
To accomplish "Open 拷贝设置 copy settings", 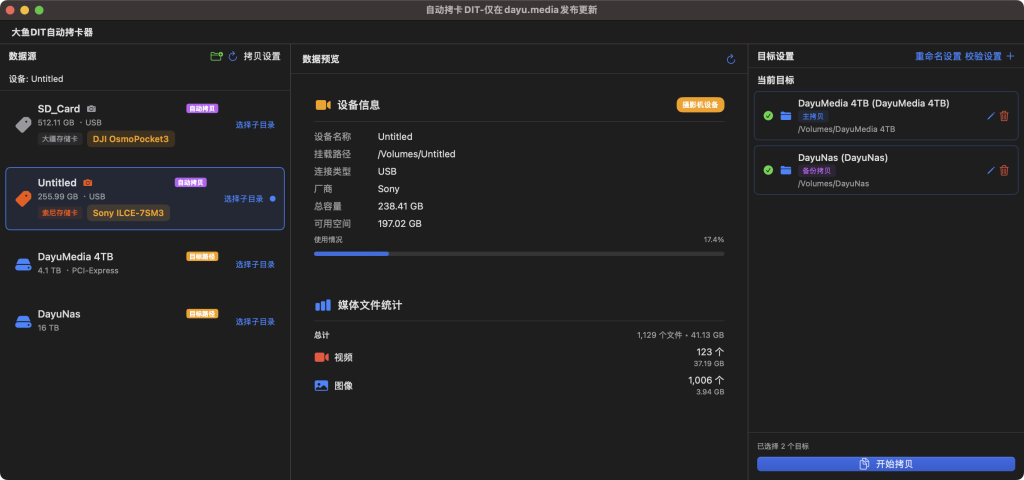I will pos(262,57).
